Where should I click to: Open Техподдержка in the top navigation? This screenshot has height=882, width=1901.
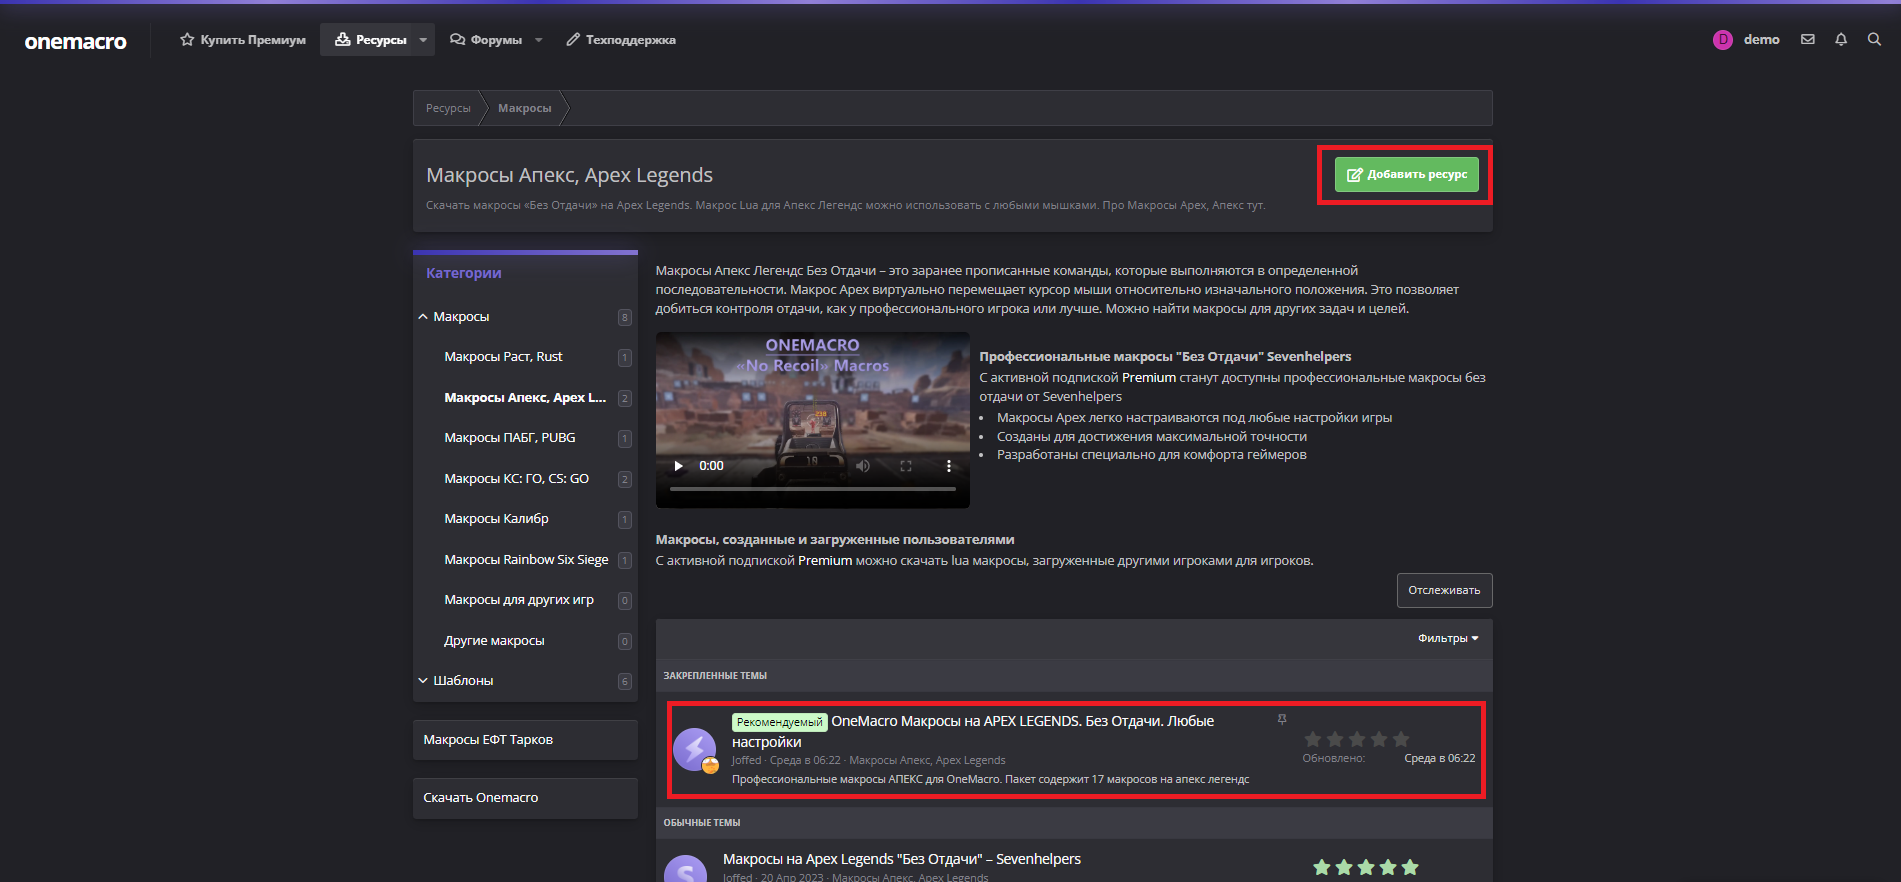(x=621, y=40)
